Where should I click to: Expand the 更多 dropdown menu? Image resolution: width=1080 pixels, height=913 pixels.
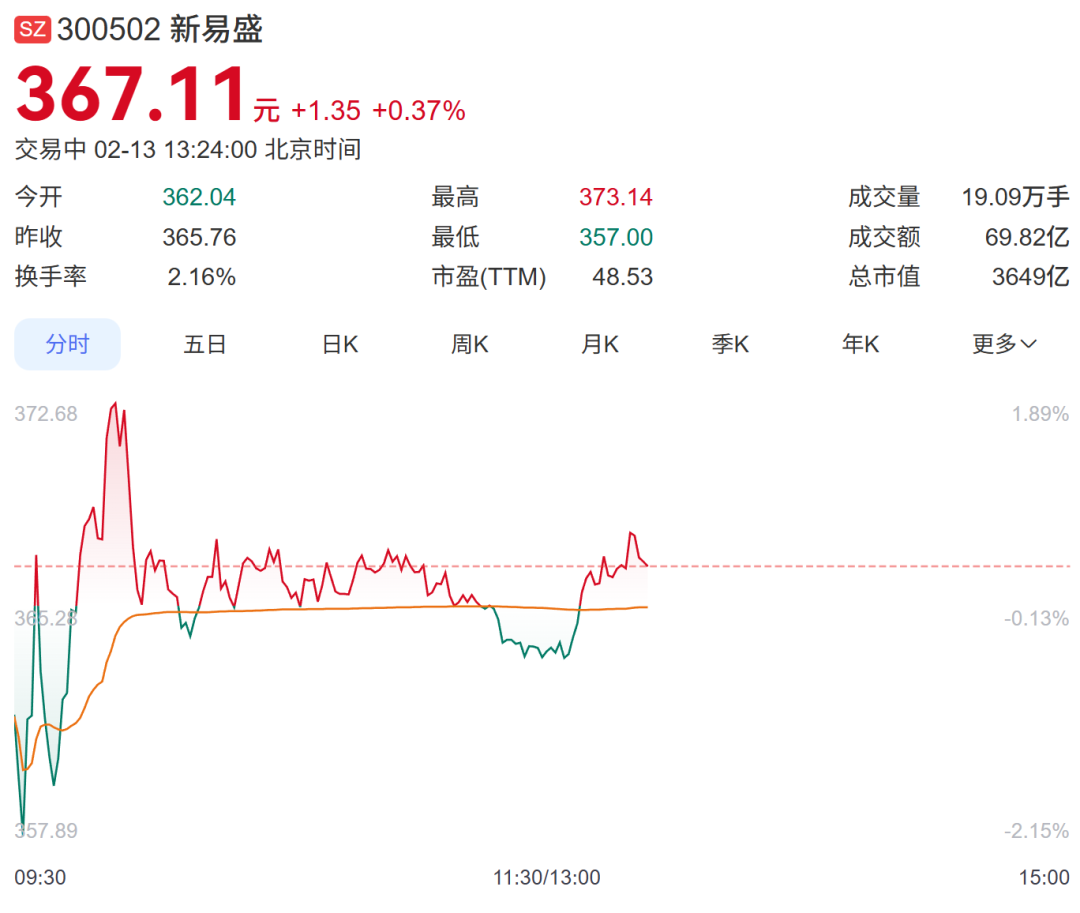pyautogui.click(x=1004, y=345)
